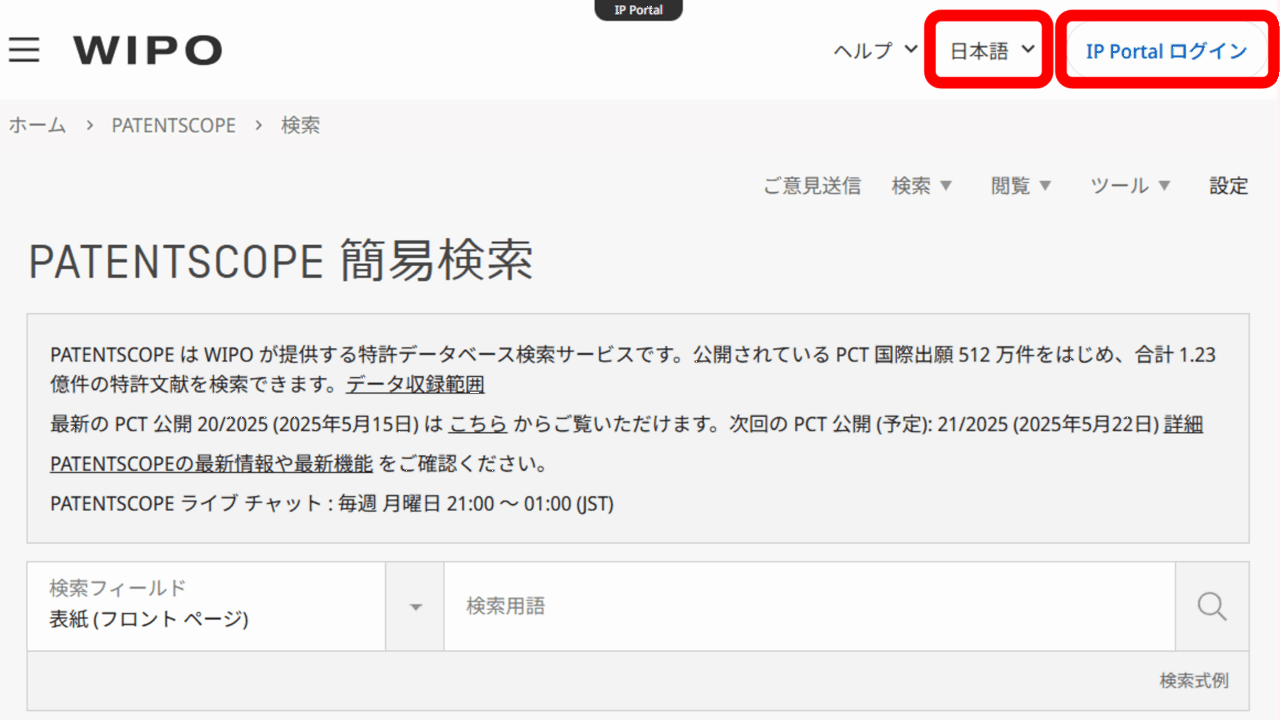Screen dimensions: 1280x720
Task: Open the 検索フィールド dropdown arrow
Action: [x=415, y=607]
